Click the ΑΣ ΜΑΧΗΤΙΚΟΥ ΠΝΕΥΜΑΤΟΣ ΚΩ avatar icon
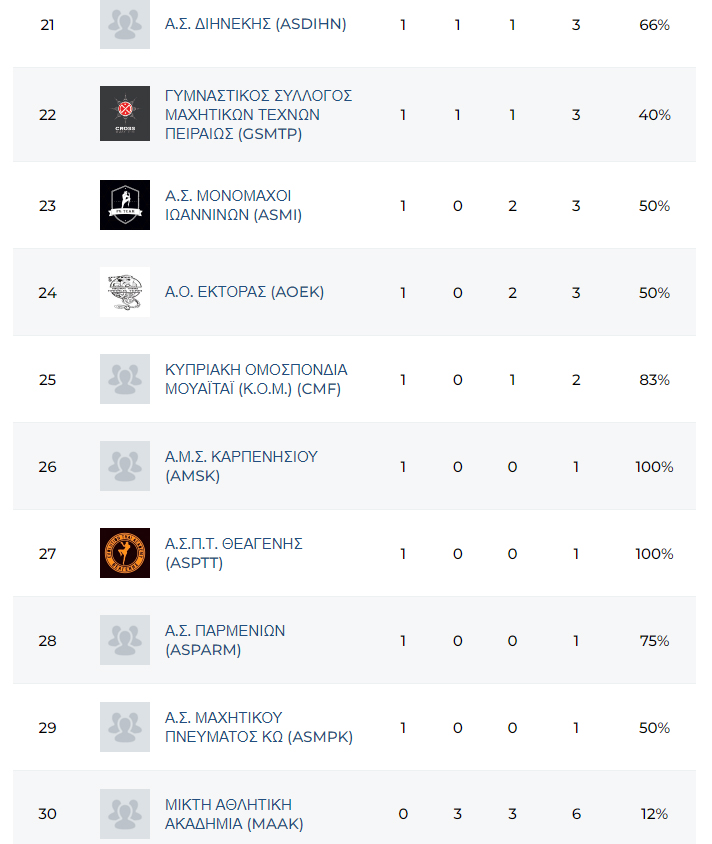The width and height of the screenshot is (712, 844). coord(125,727)
